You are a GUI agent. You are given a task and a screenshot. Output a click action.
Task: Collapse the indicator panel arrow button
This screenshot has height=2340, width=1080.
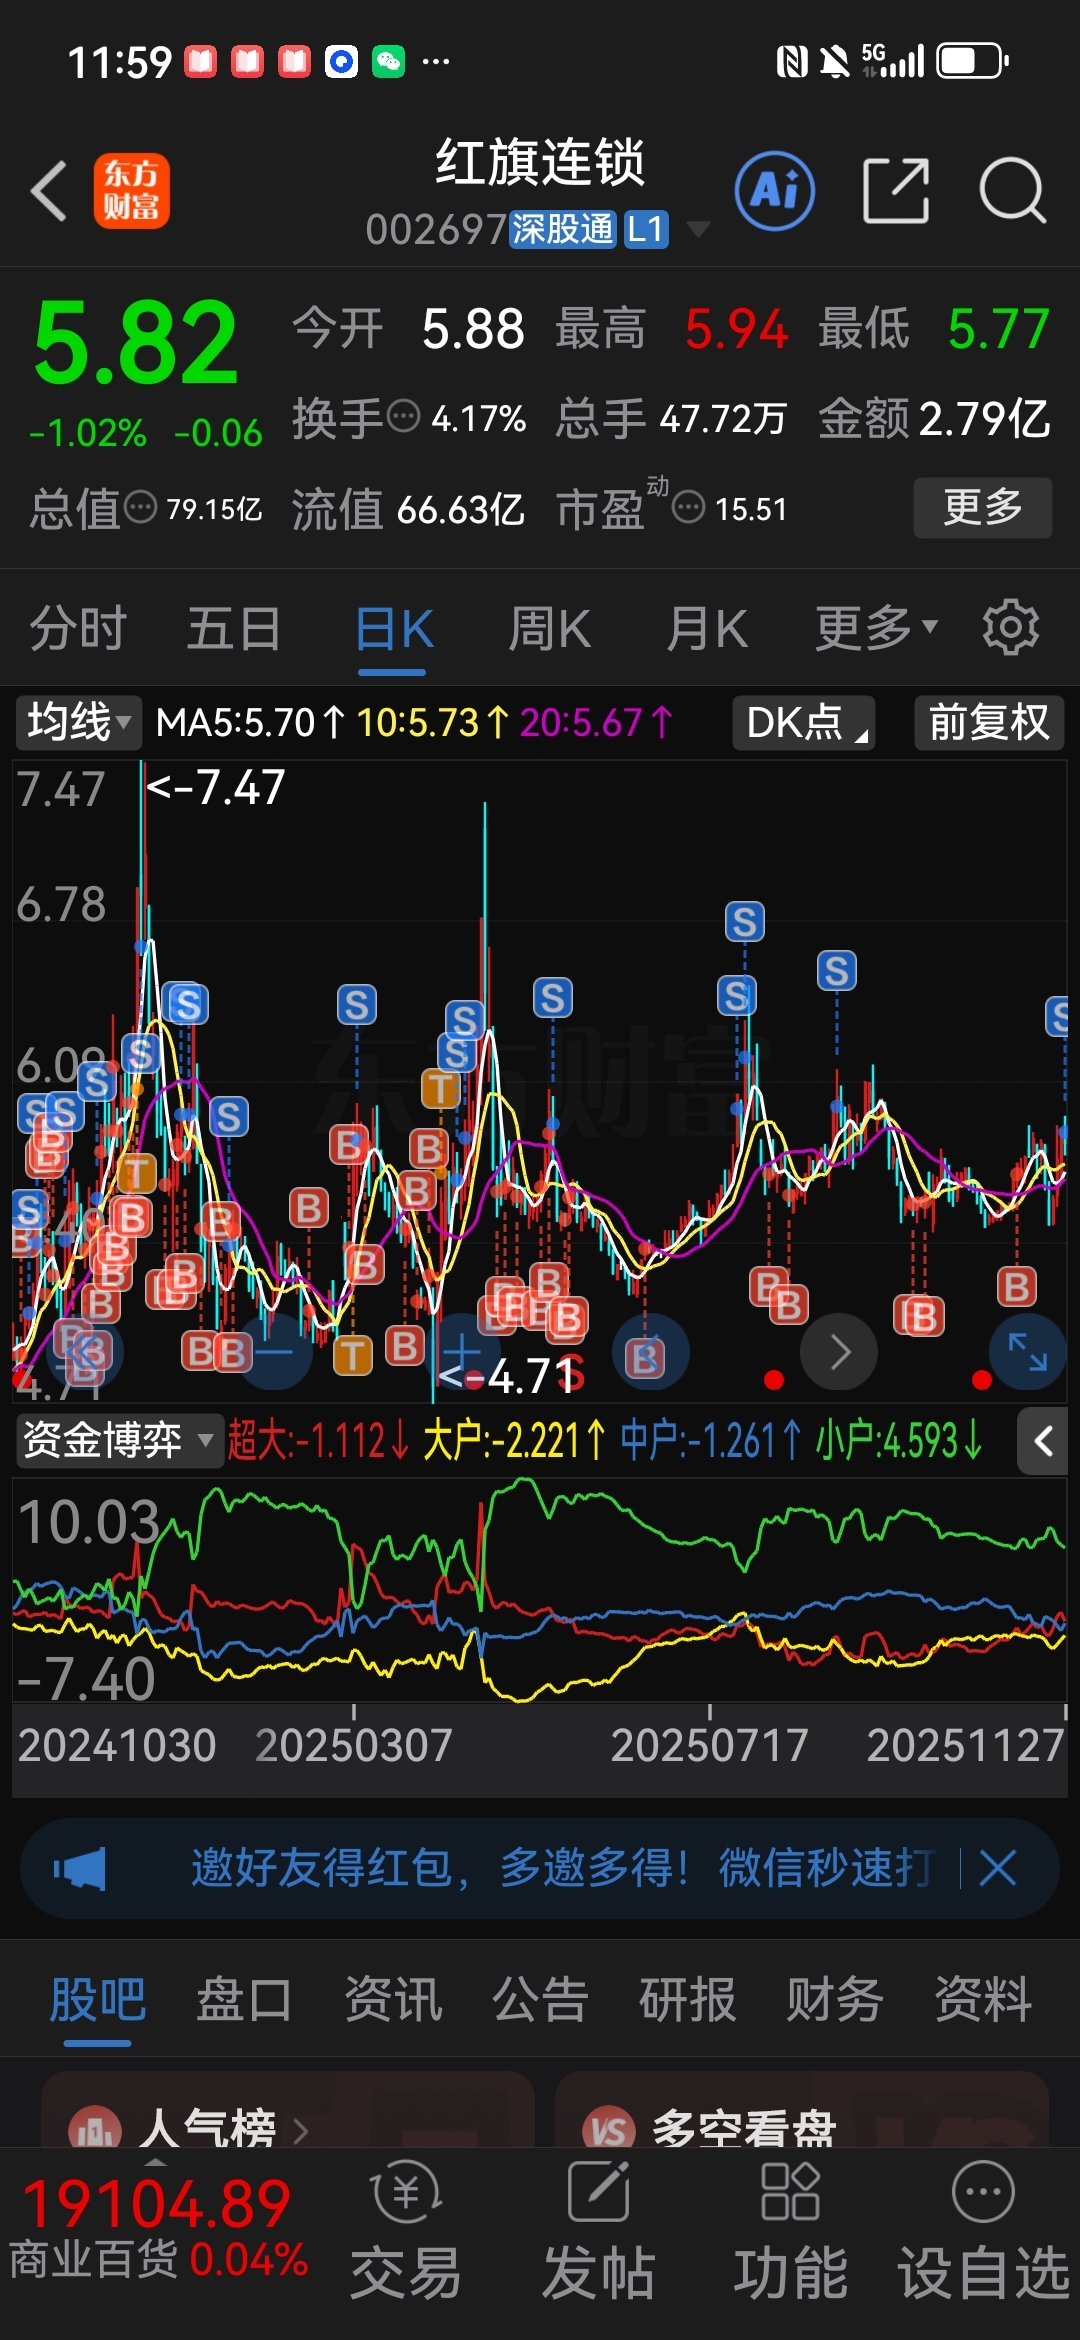pos(1043,1441)
